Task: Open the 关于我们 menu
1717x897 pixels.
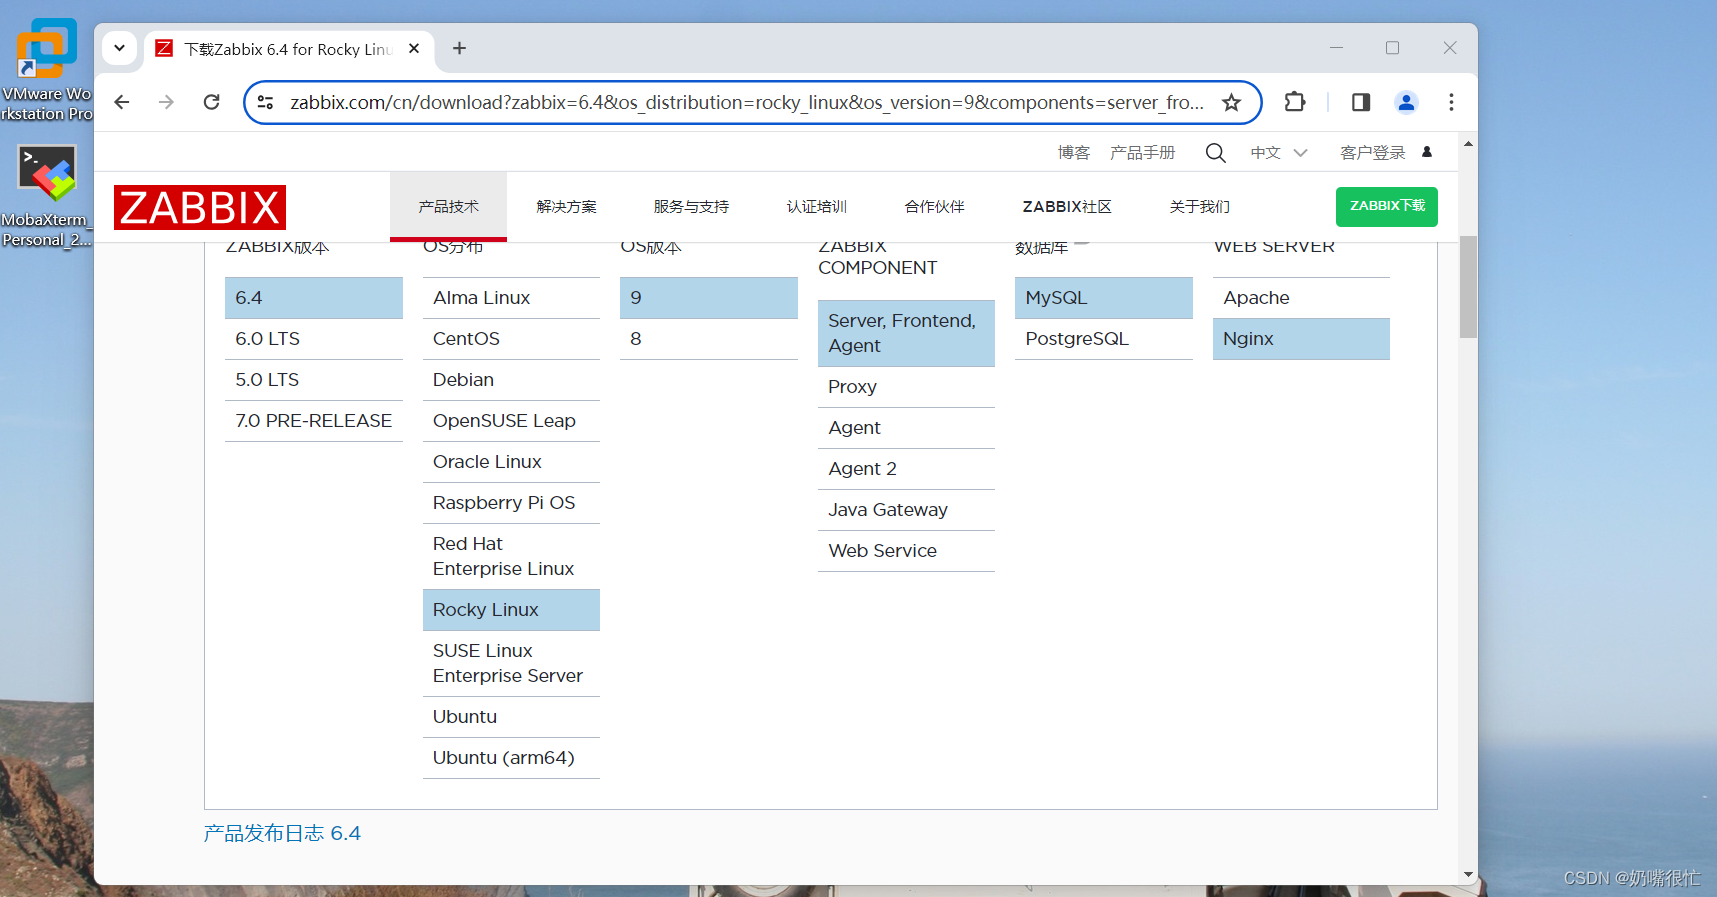Action: click(1200, 207)
